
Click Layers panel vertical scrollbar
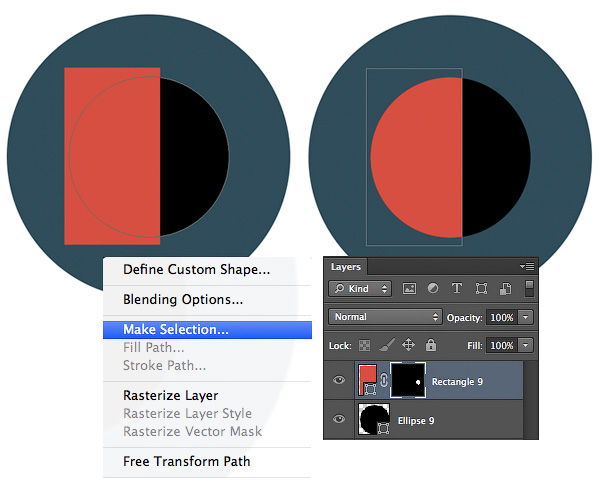click(530, 399)
